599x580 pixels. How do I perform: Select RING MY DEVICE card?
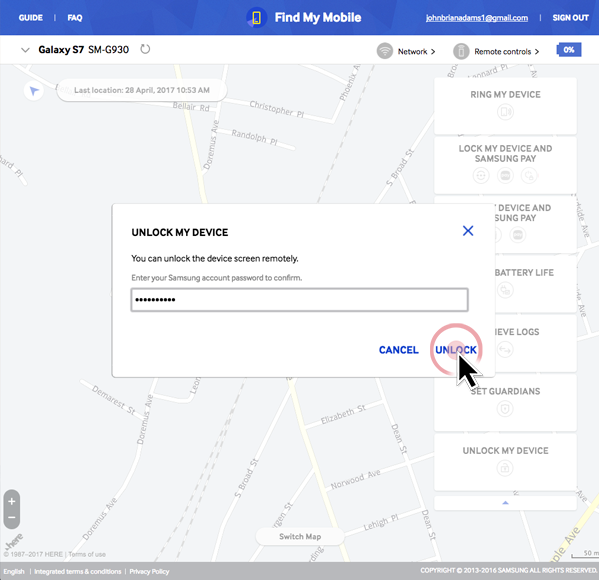[505, 105]
